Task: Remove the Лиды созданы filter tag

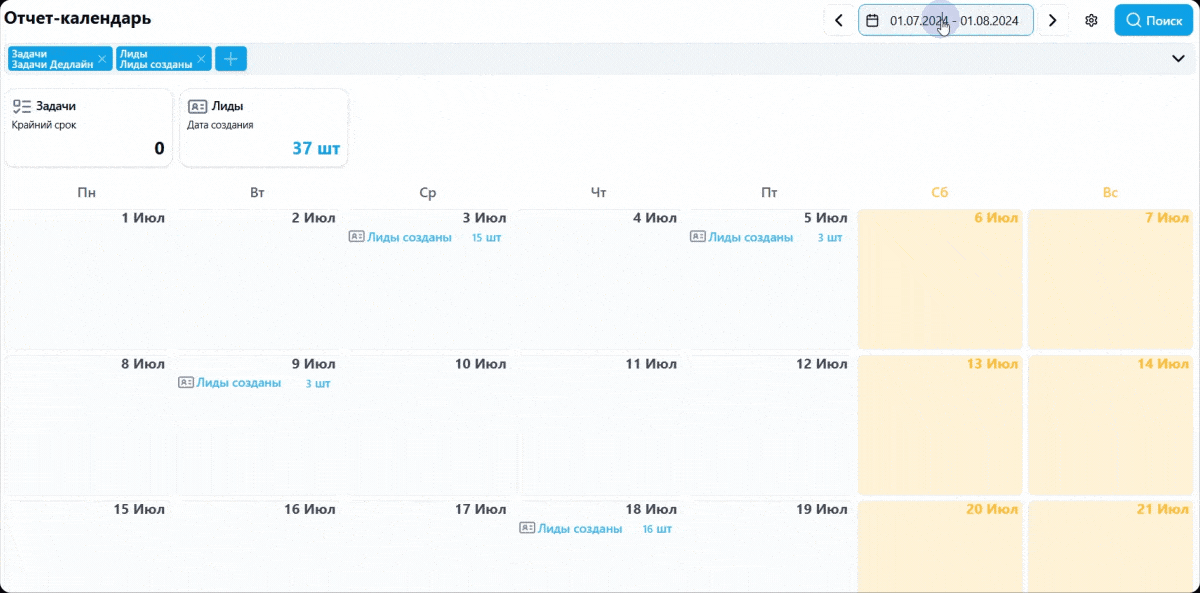Action: click(201, 59)
